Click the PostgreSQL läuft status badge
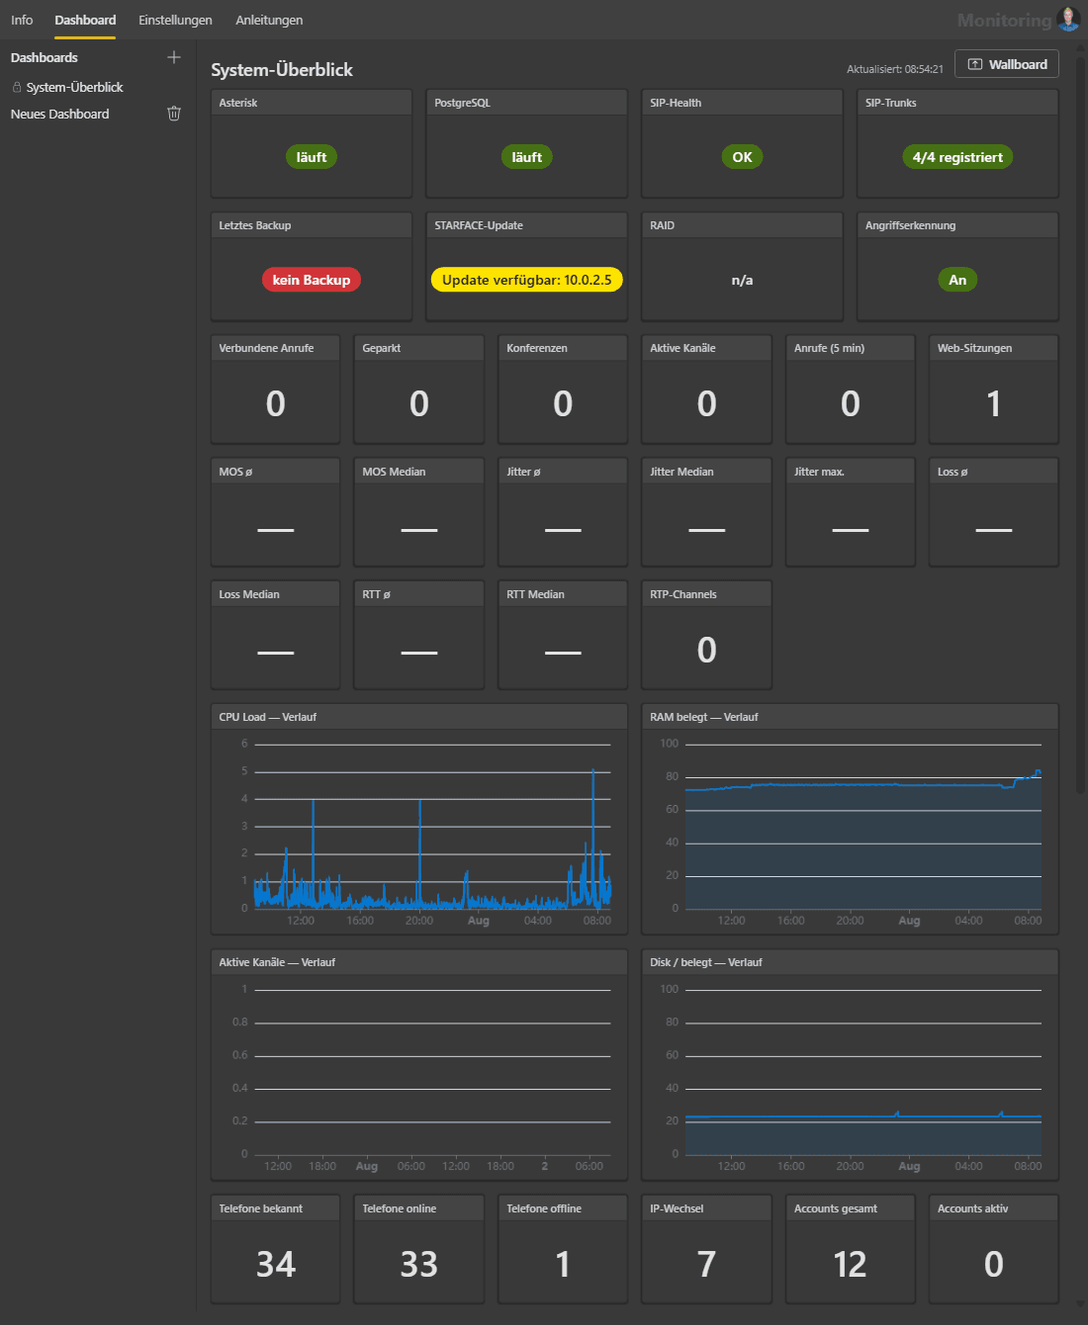This screenshot has width=1088, height=1325. 527,157
